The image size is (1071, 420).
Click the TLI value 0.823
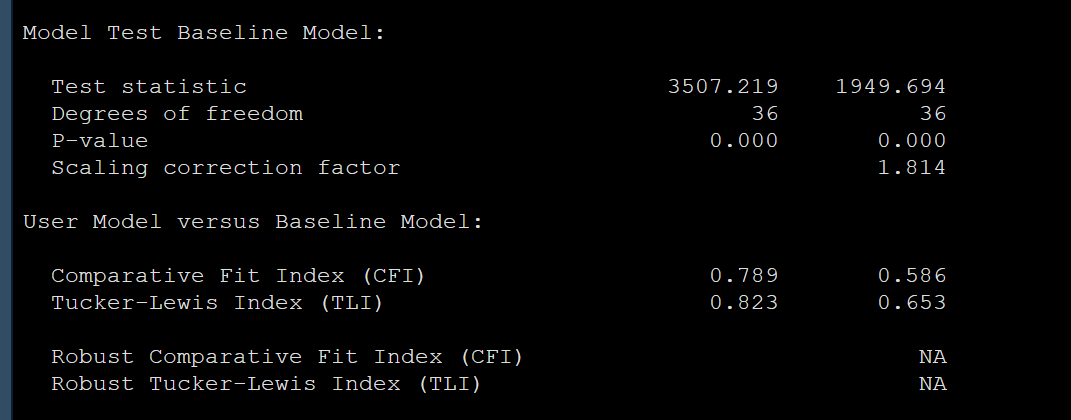pyautogui.click(x=744, y=303)
